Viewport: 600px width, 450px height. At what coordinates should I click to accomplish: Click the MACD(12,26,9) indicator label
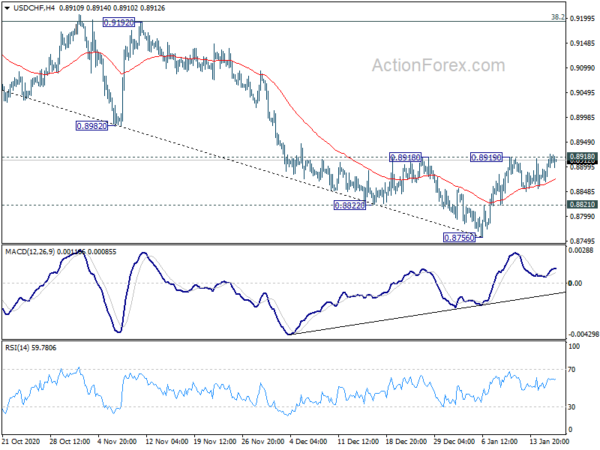(x=30, y=252)
